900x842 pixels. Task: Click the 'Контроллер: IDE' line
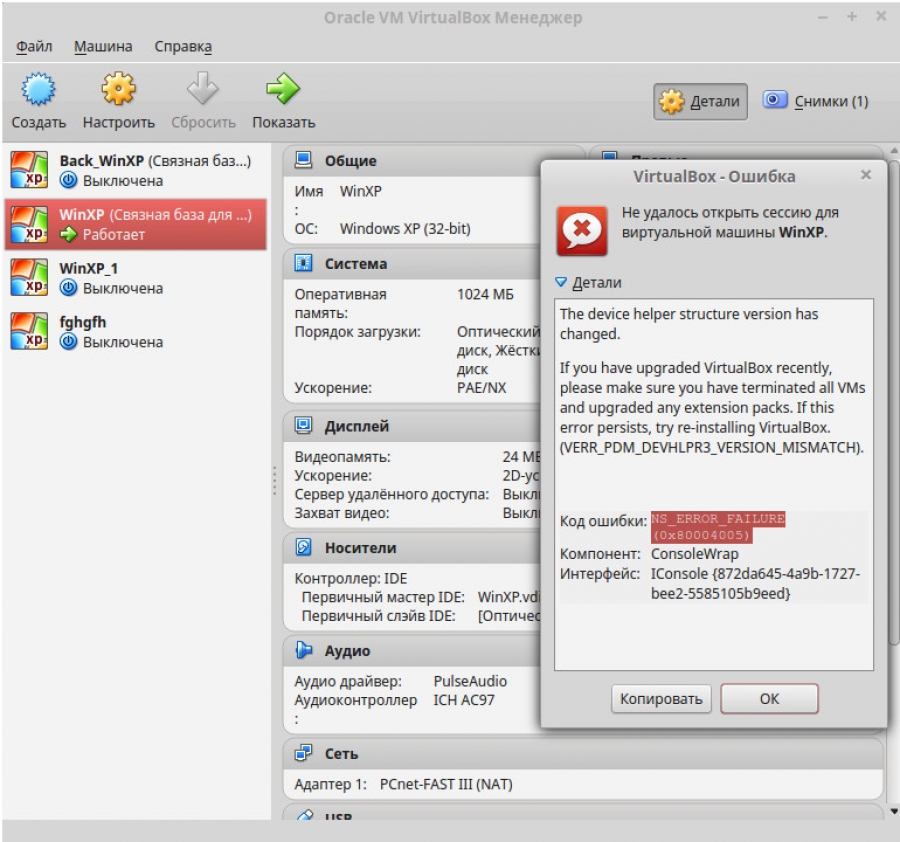pos(351,579)
